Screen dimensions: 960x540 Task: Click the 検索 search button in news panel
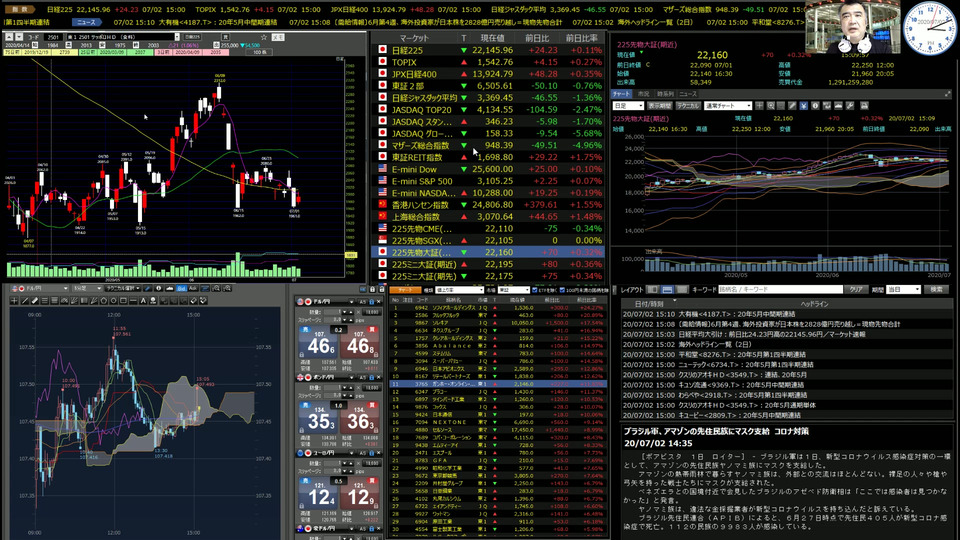tap(936, 289)
